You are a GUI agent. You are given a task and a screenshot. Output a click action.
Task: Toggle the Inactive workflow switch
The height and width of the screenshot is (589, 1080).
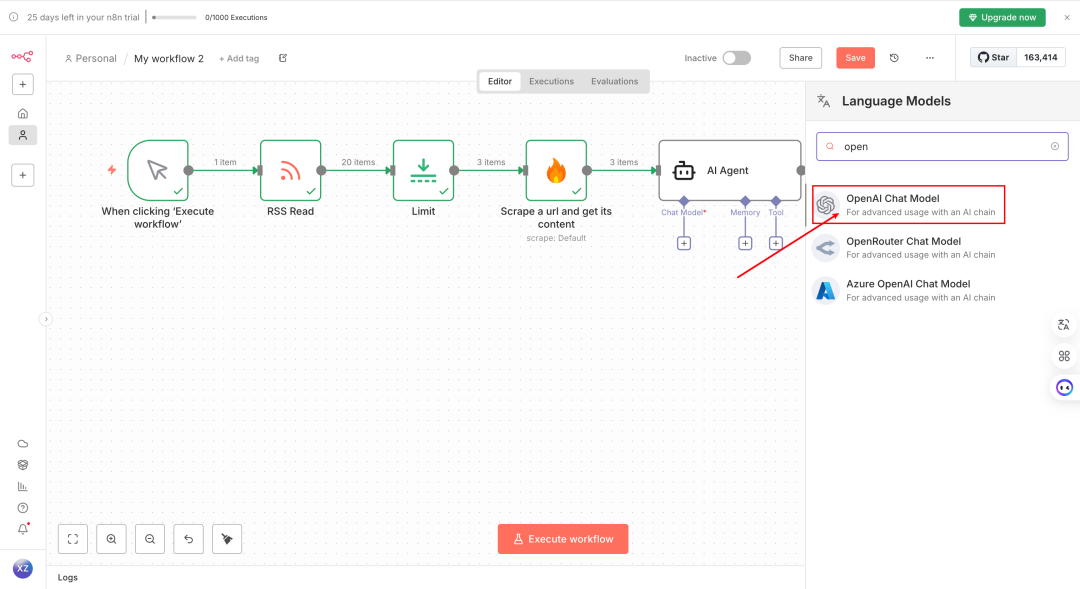[x=736, y=58]
